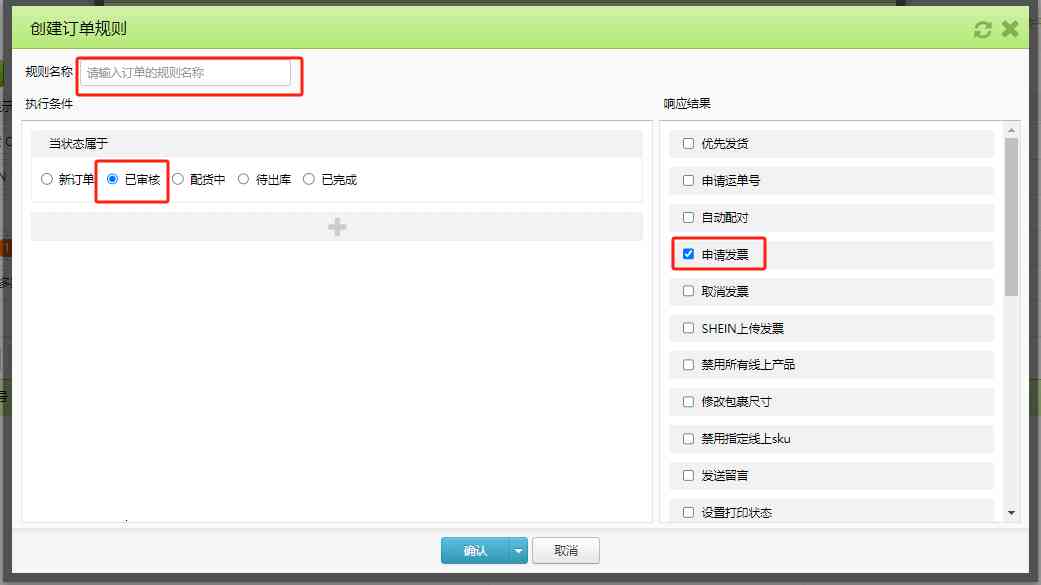The image size is (1041, 585).
Task: Enable 取消发票 checkbox
Action: [688, 291]
